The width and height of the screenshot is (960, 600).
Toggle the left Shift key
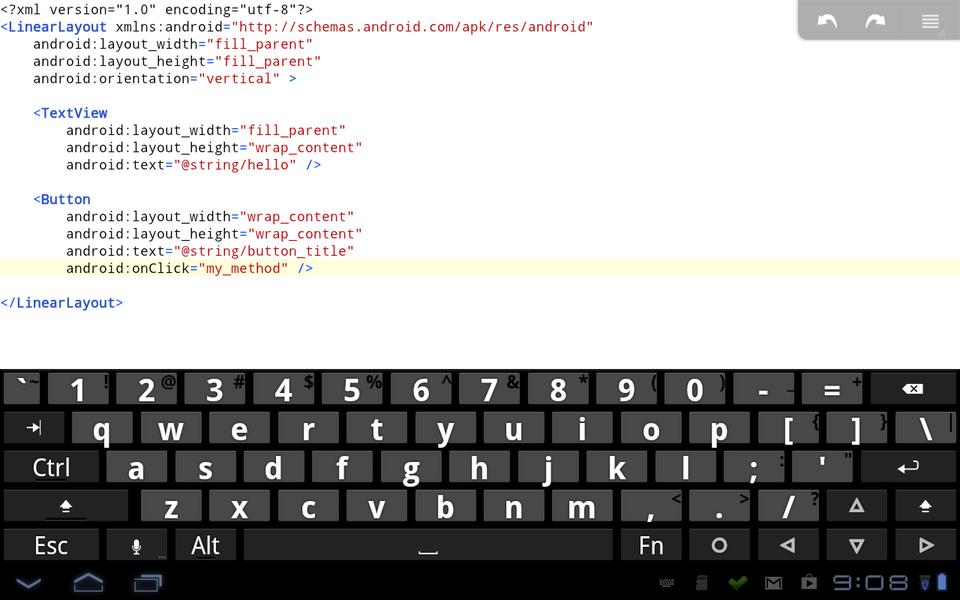pyautogui.click(x=66, y=506)
